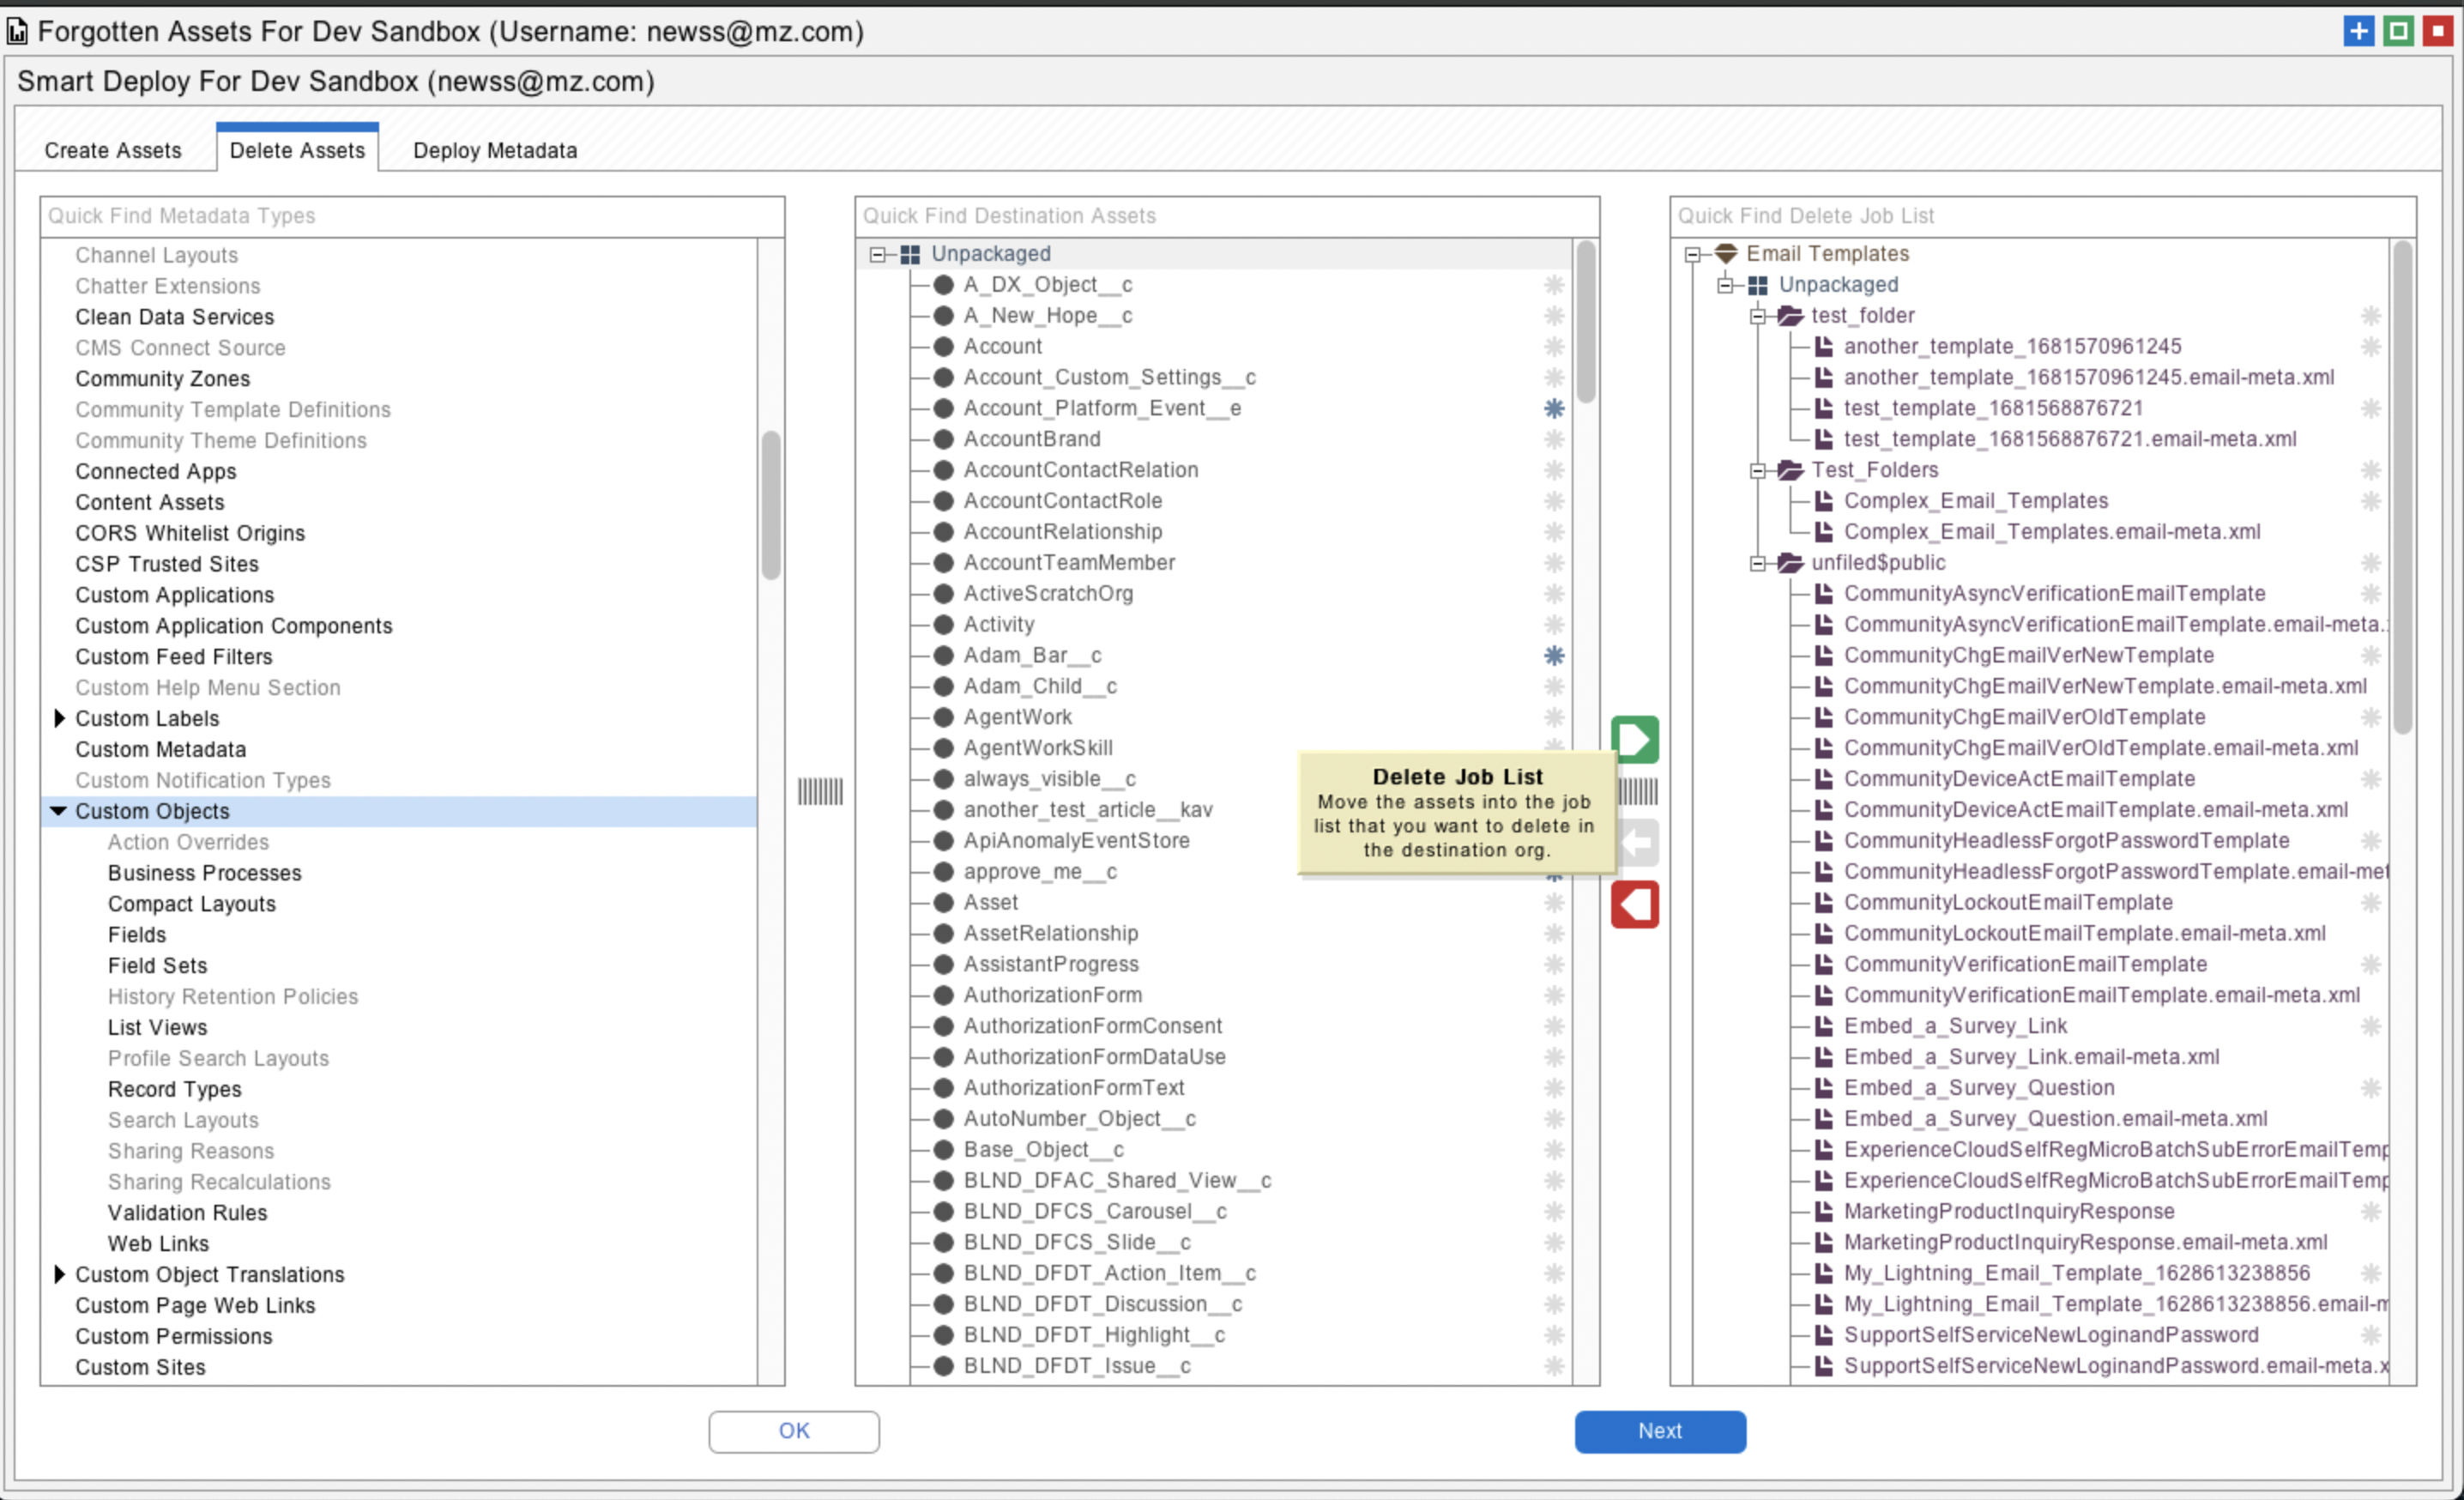Click the green move-to-job-list arrow icon
2464x1500 pixels.
point(1634,740)
